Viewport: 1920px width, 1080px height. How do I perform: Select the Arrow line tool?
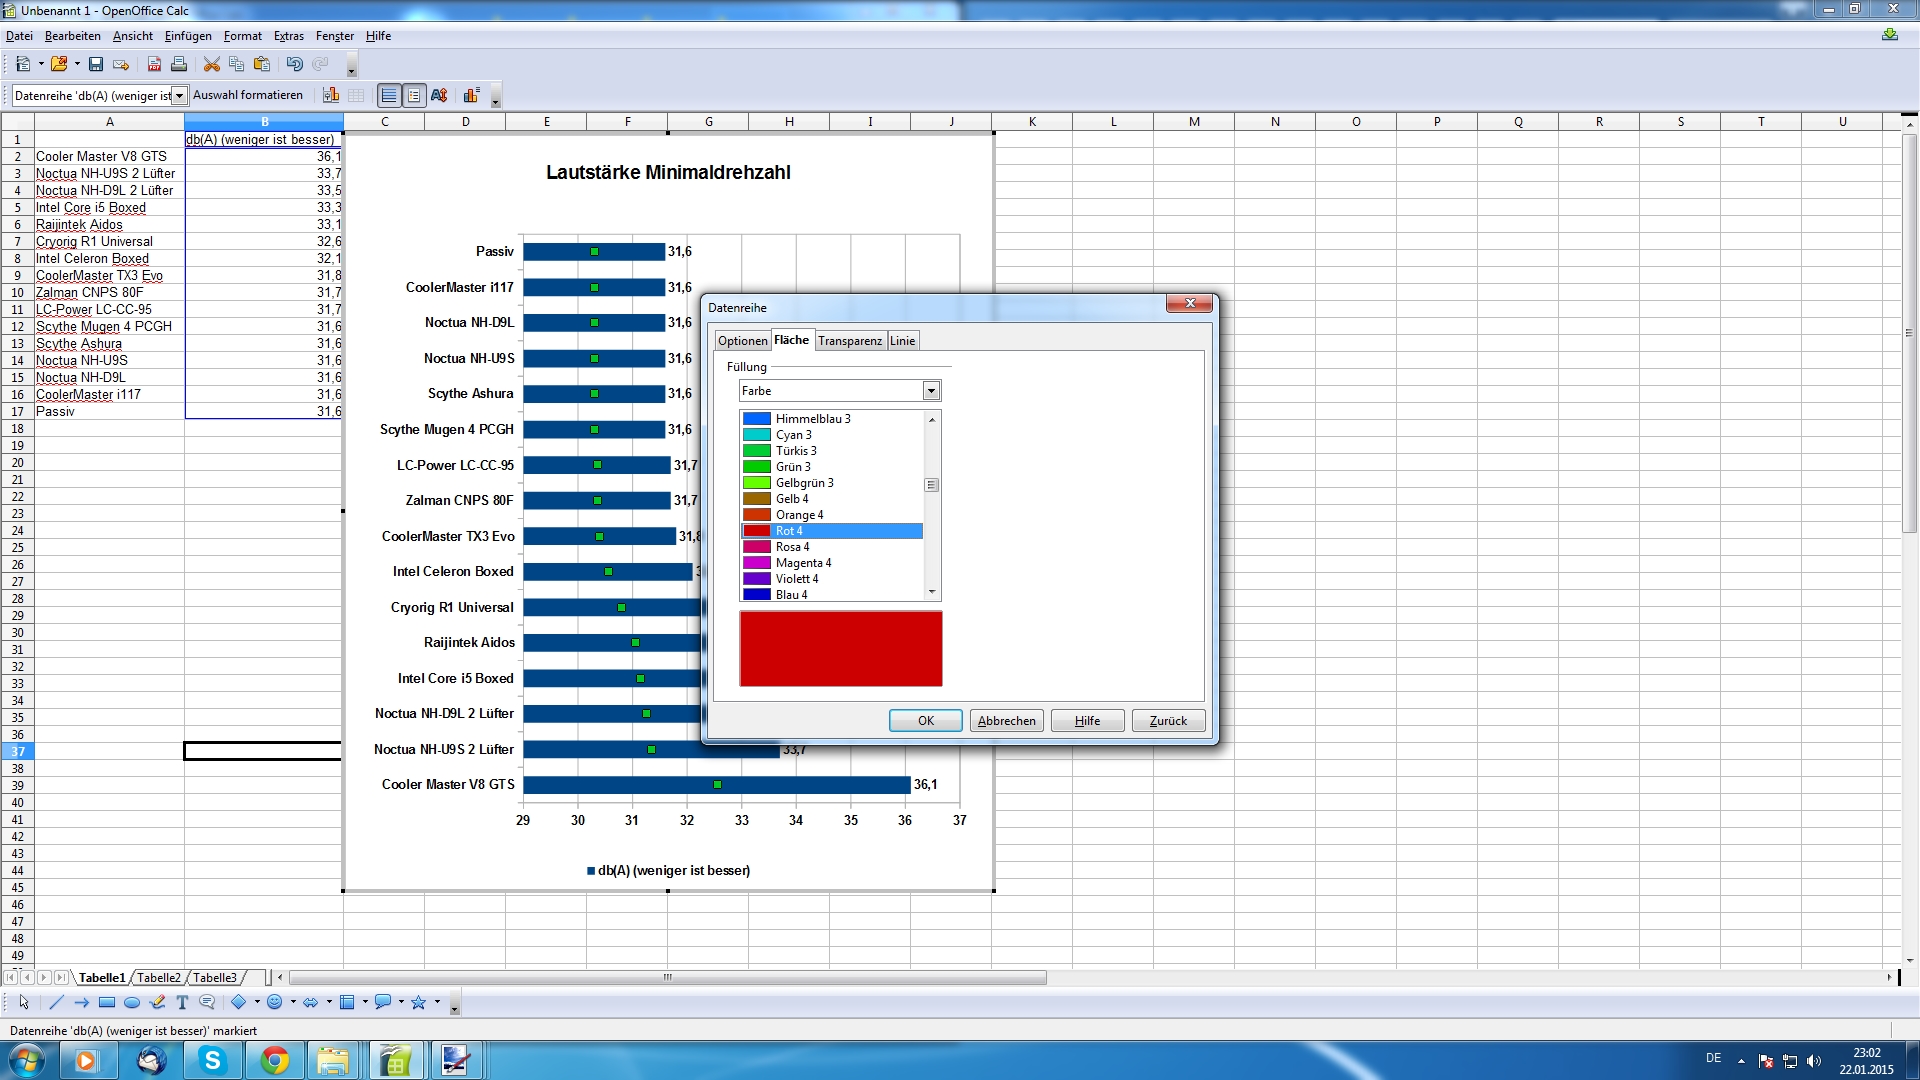82,1002
